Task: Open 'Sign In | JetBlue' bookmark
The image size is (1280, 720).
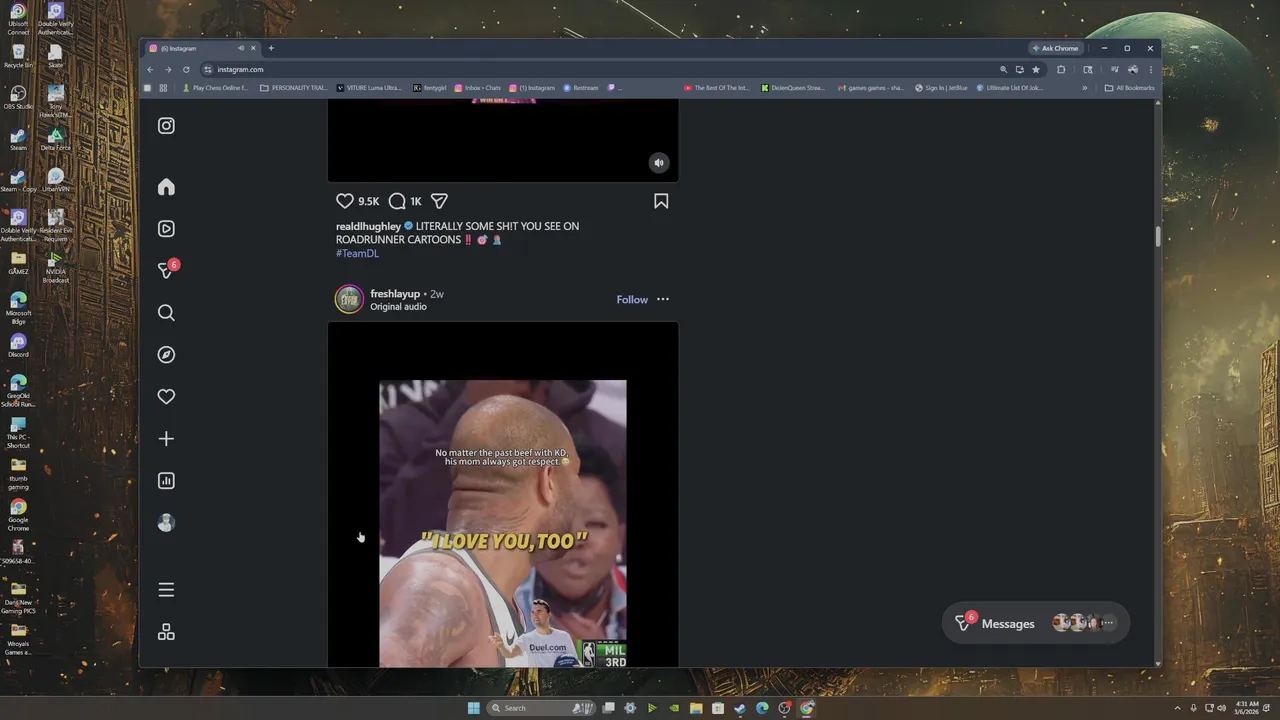Action: [x=942, y=88]
